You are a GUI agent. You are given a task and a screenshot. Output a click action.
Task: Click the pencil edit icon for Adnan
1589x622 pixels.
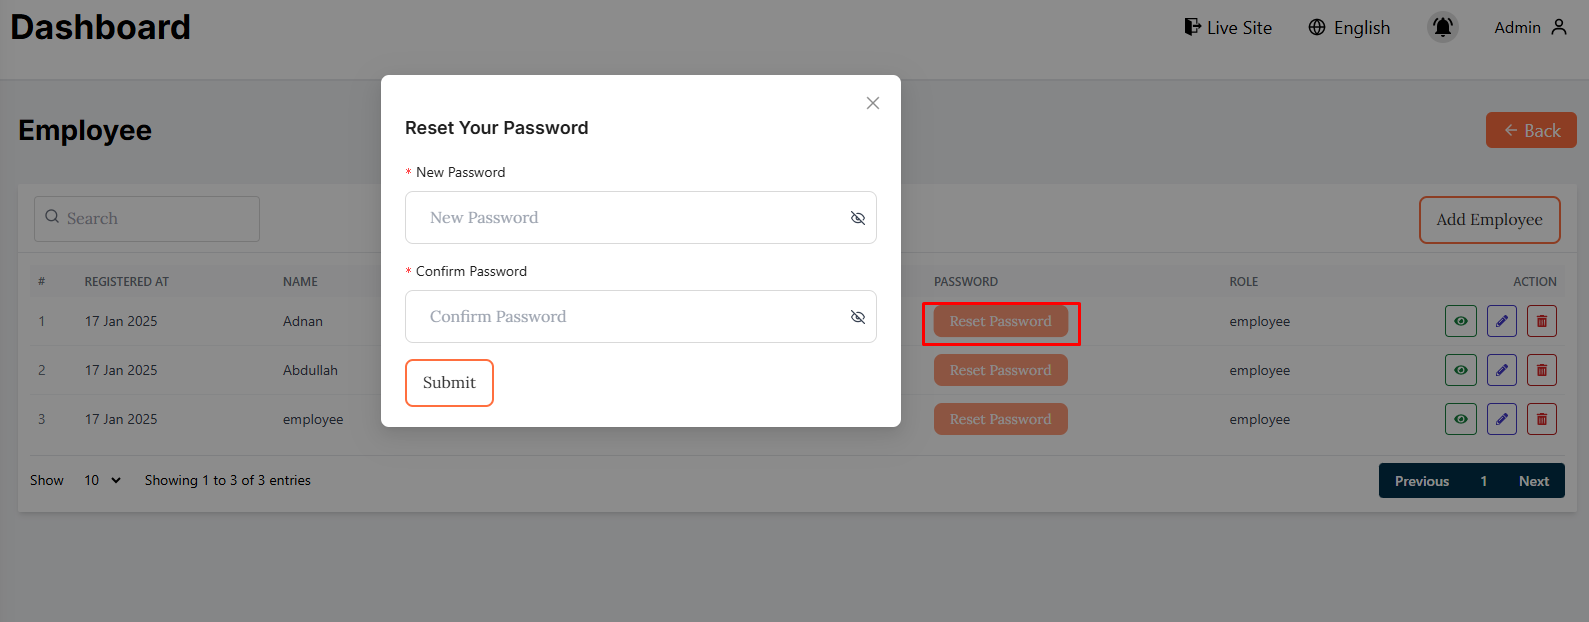click(x=1501, y=321)
